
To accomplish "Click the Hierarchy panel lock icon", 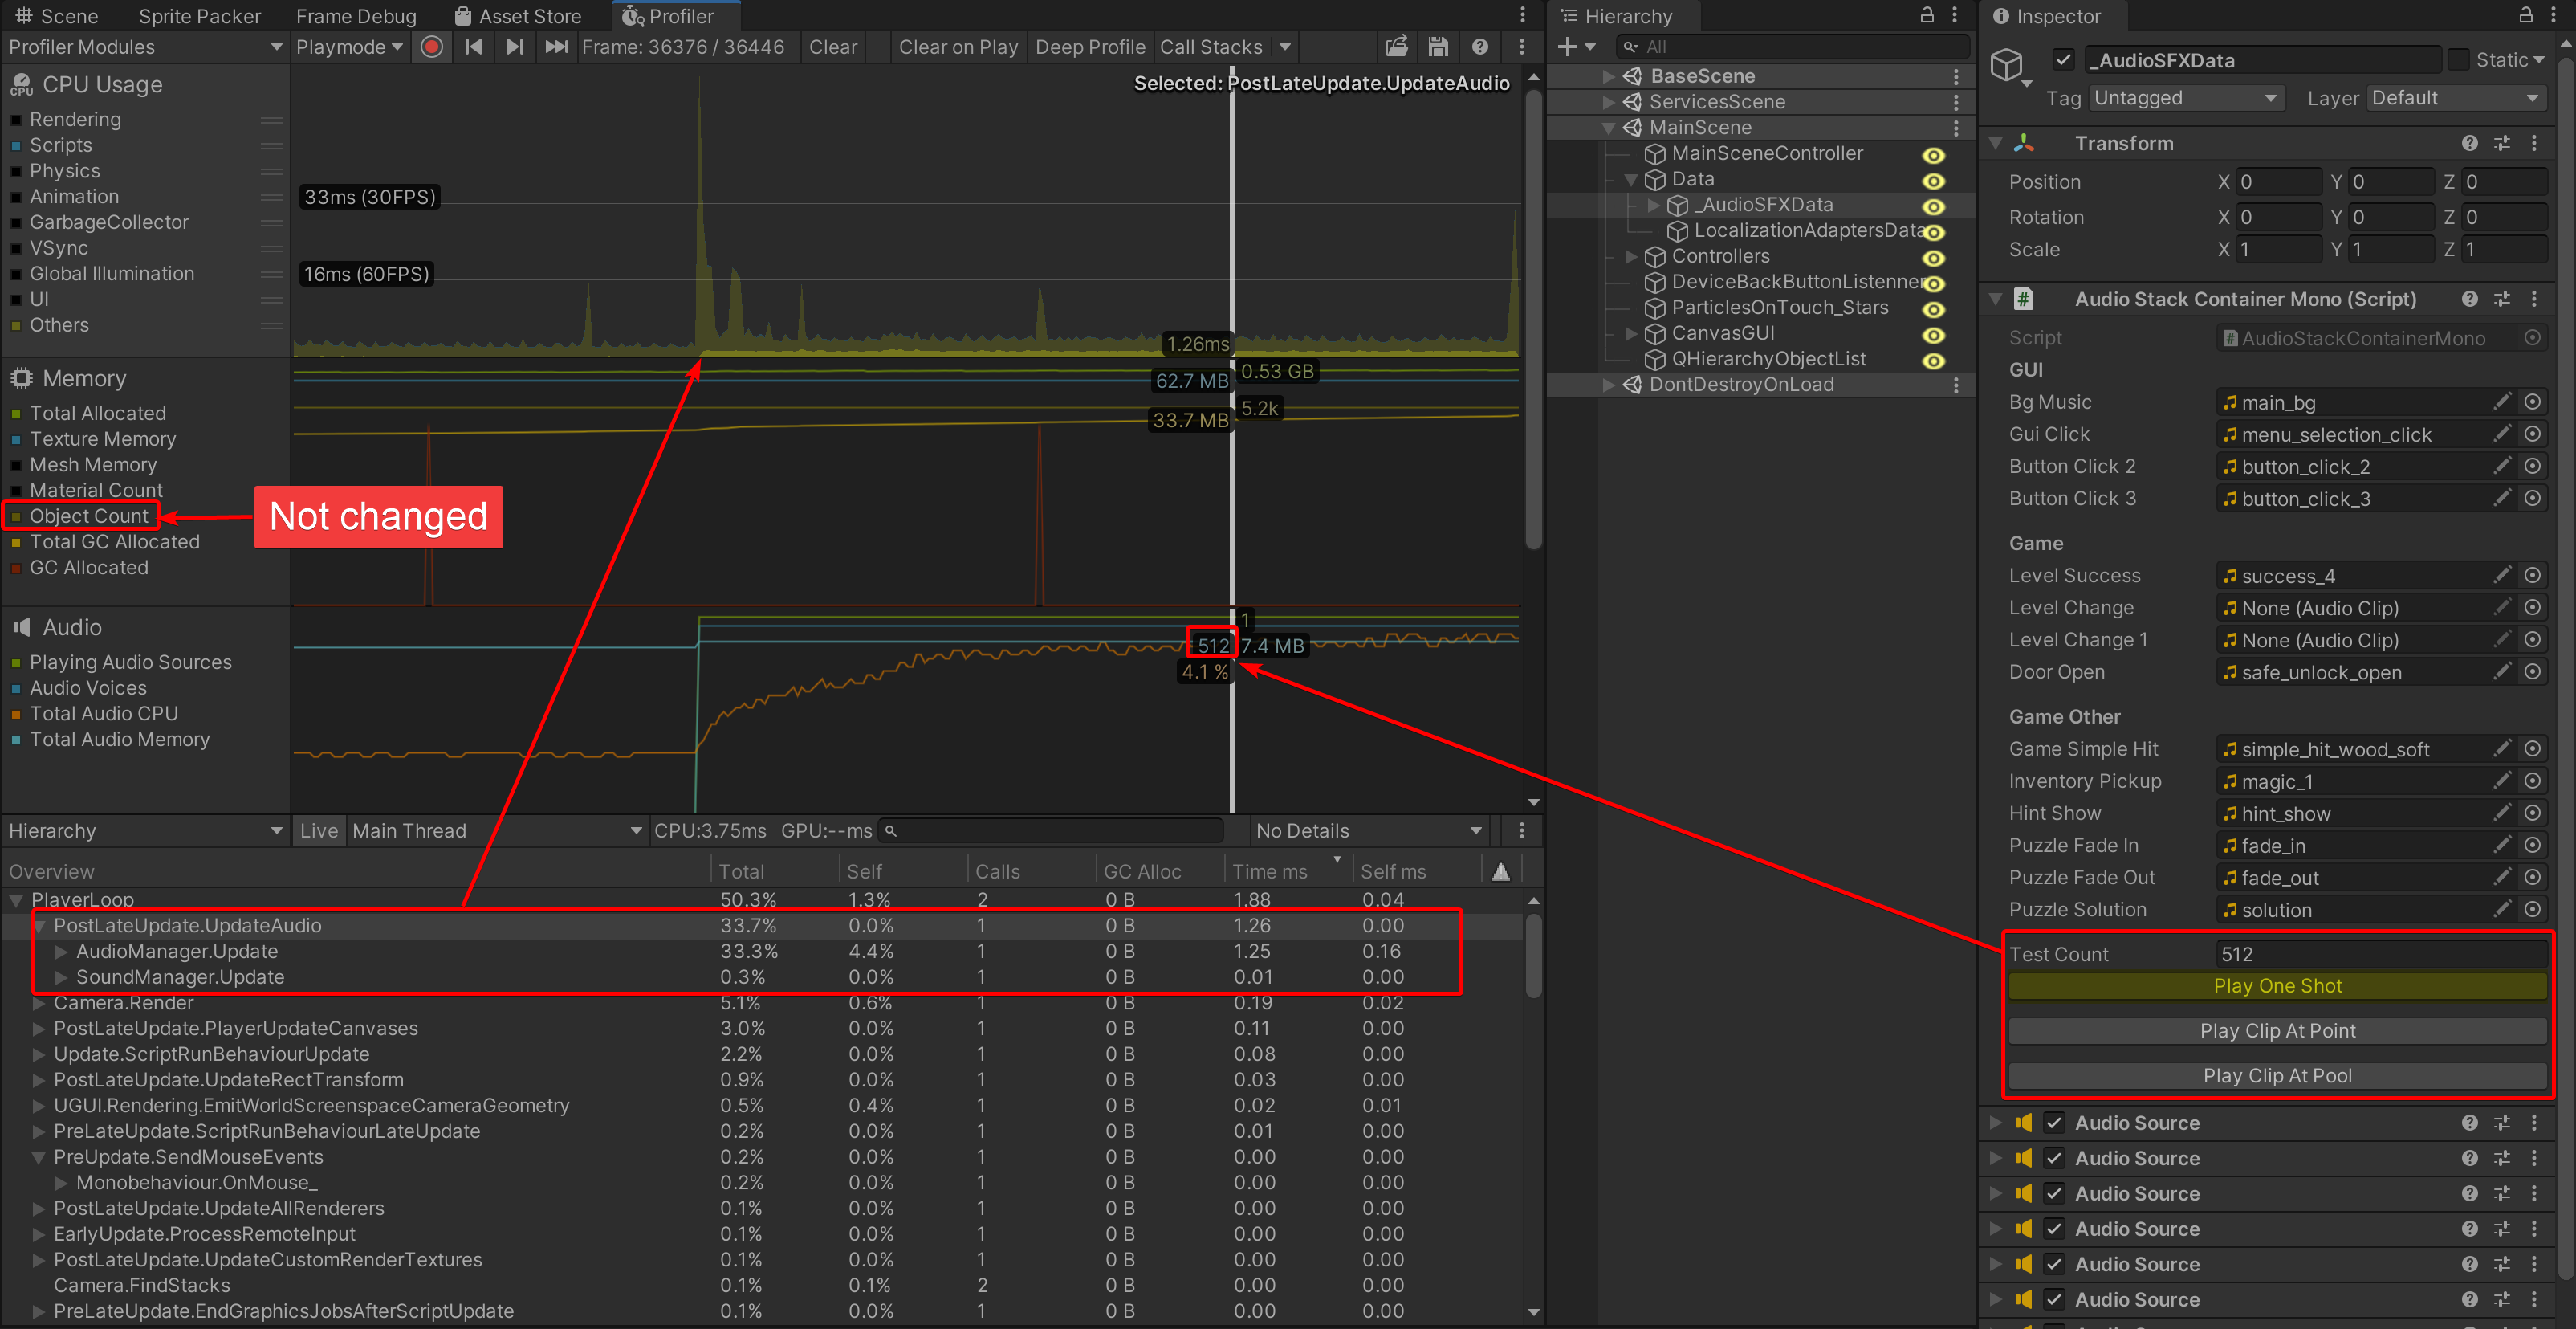I will 1926,16.
